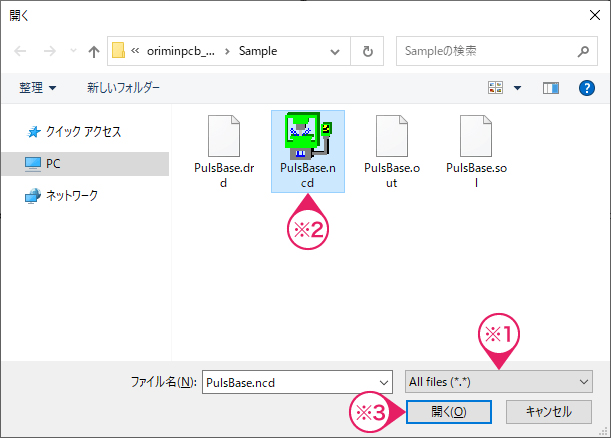This screenshot has width=611, height=438.
Task: Click the Forward navigation arrow
Action: click(46, 51)
